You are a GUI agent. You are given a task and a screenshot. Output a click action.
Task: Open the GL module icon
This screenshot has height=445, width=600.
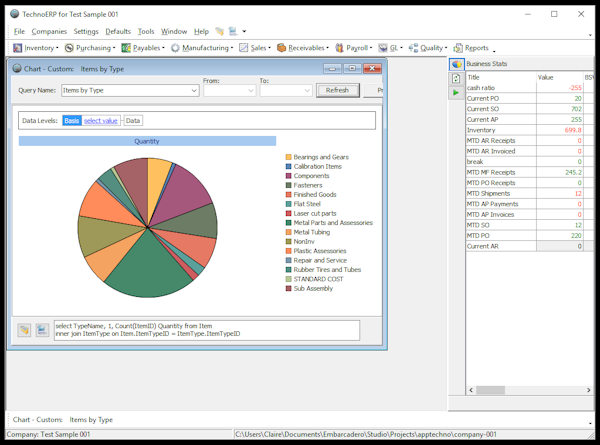(383, 48)
